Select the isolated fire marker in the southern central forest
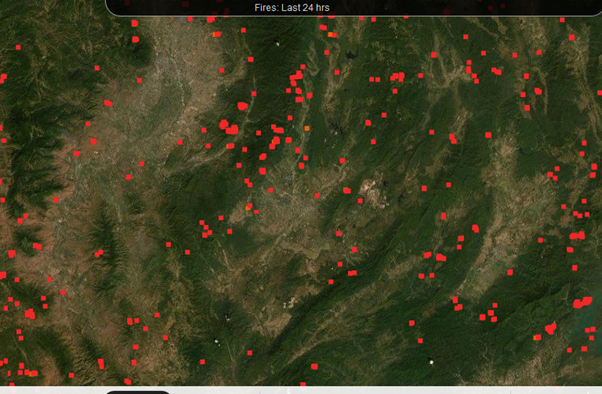Image resolution: width=602 pixels, height=394 pixels. click(x=314, y=367)
